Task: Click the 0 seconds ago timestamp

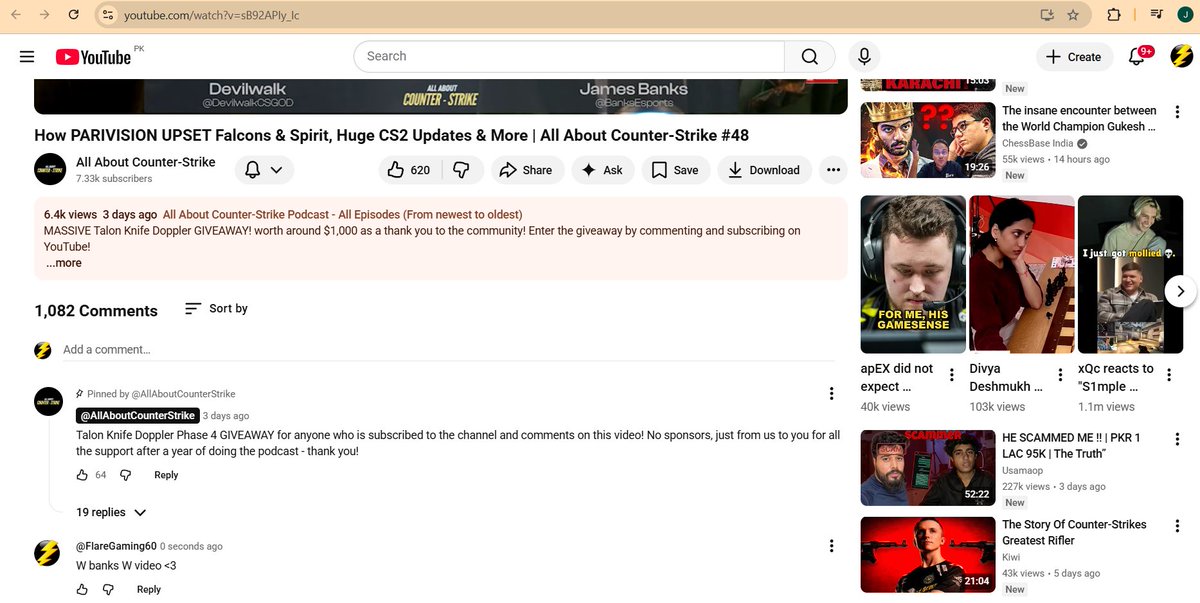Action: (191, 547)
